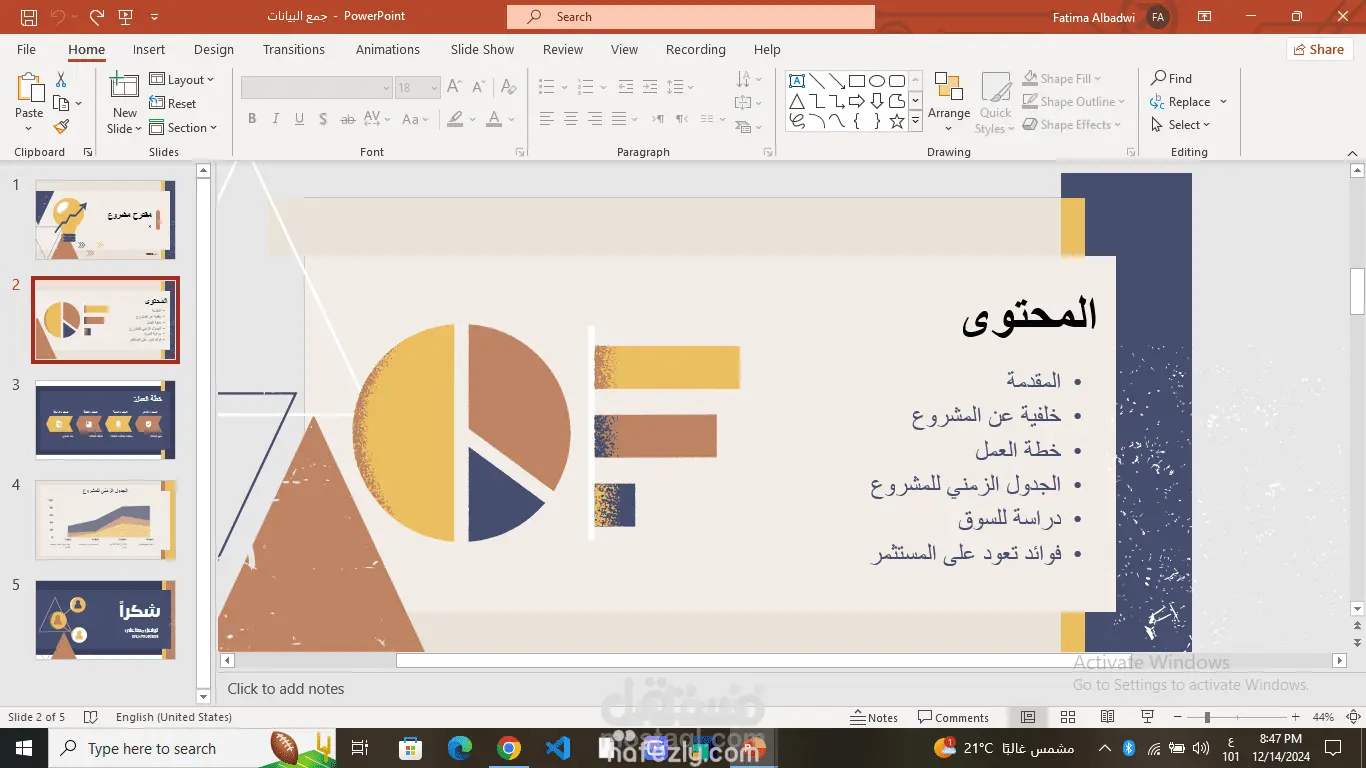Screen dimensions: 1366x768
Task: Open the font name combo box
Action: click(x=316, y=88)
